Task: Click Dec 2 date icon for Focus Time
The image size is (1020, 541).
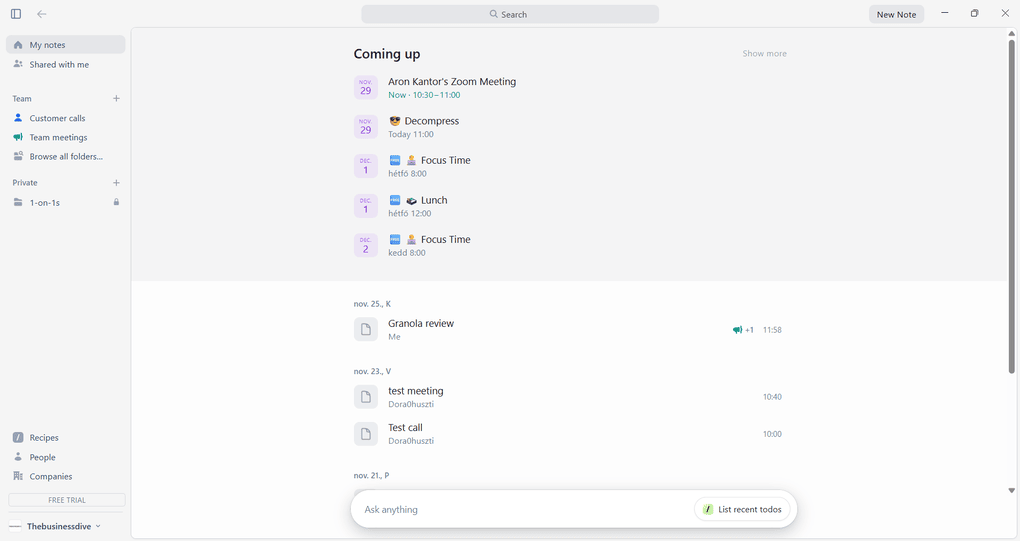Action: point(366,245)
